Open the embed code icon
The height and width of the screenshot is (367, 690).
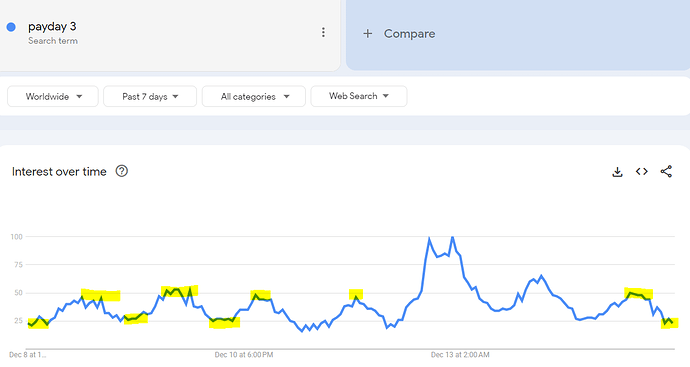click(642, 172)
